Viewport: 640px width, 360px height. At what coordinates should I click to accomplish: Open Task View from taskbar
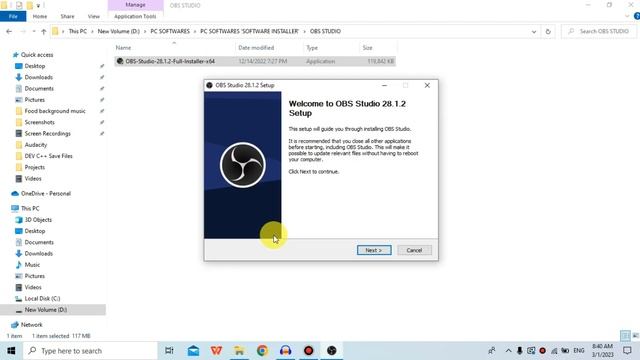click(x=169, y=351)
